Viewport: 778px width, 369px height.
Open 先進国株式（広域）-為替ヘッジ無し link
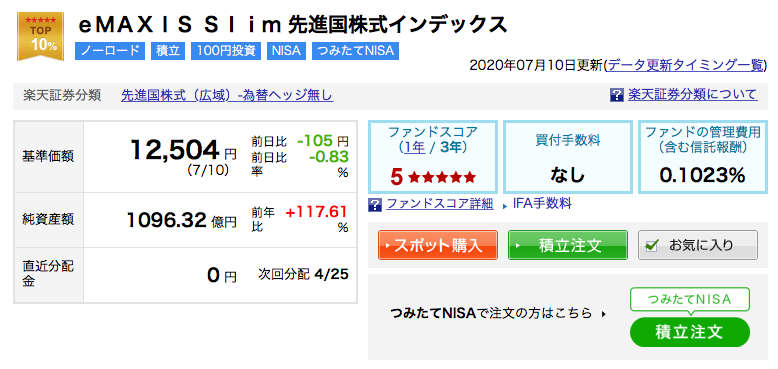click(227, 95)
